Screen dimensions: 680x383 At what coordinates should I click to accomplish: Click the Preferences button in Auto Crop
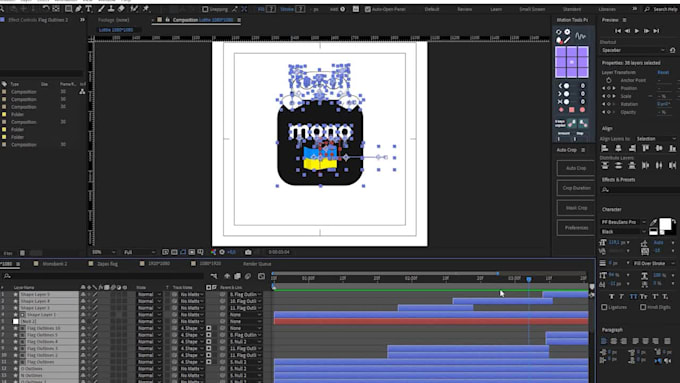pyautogui.click(x=576, y=228)
